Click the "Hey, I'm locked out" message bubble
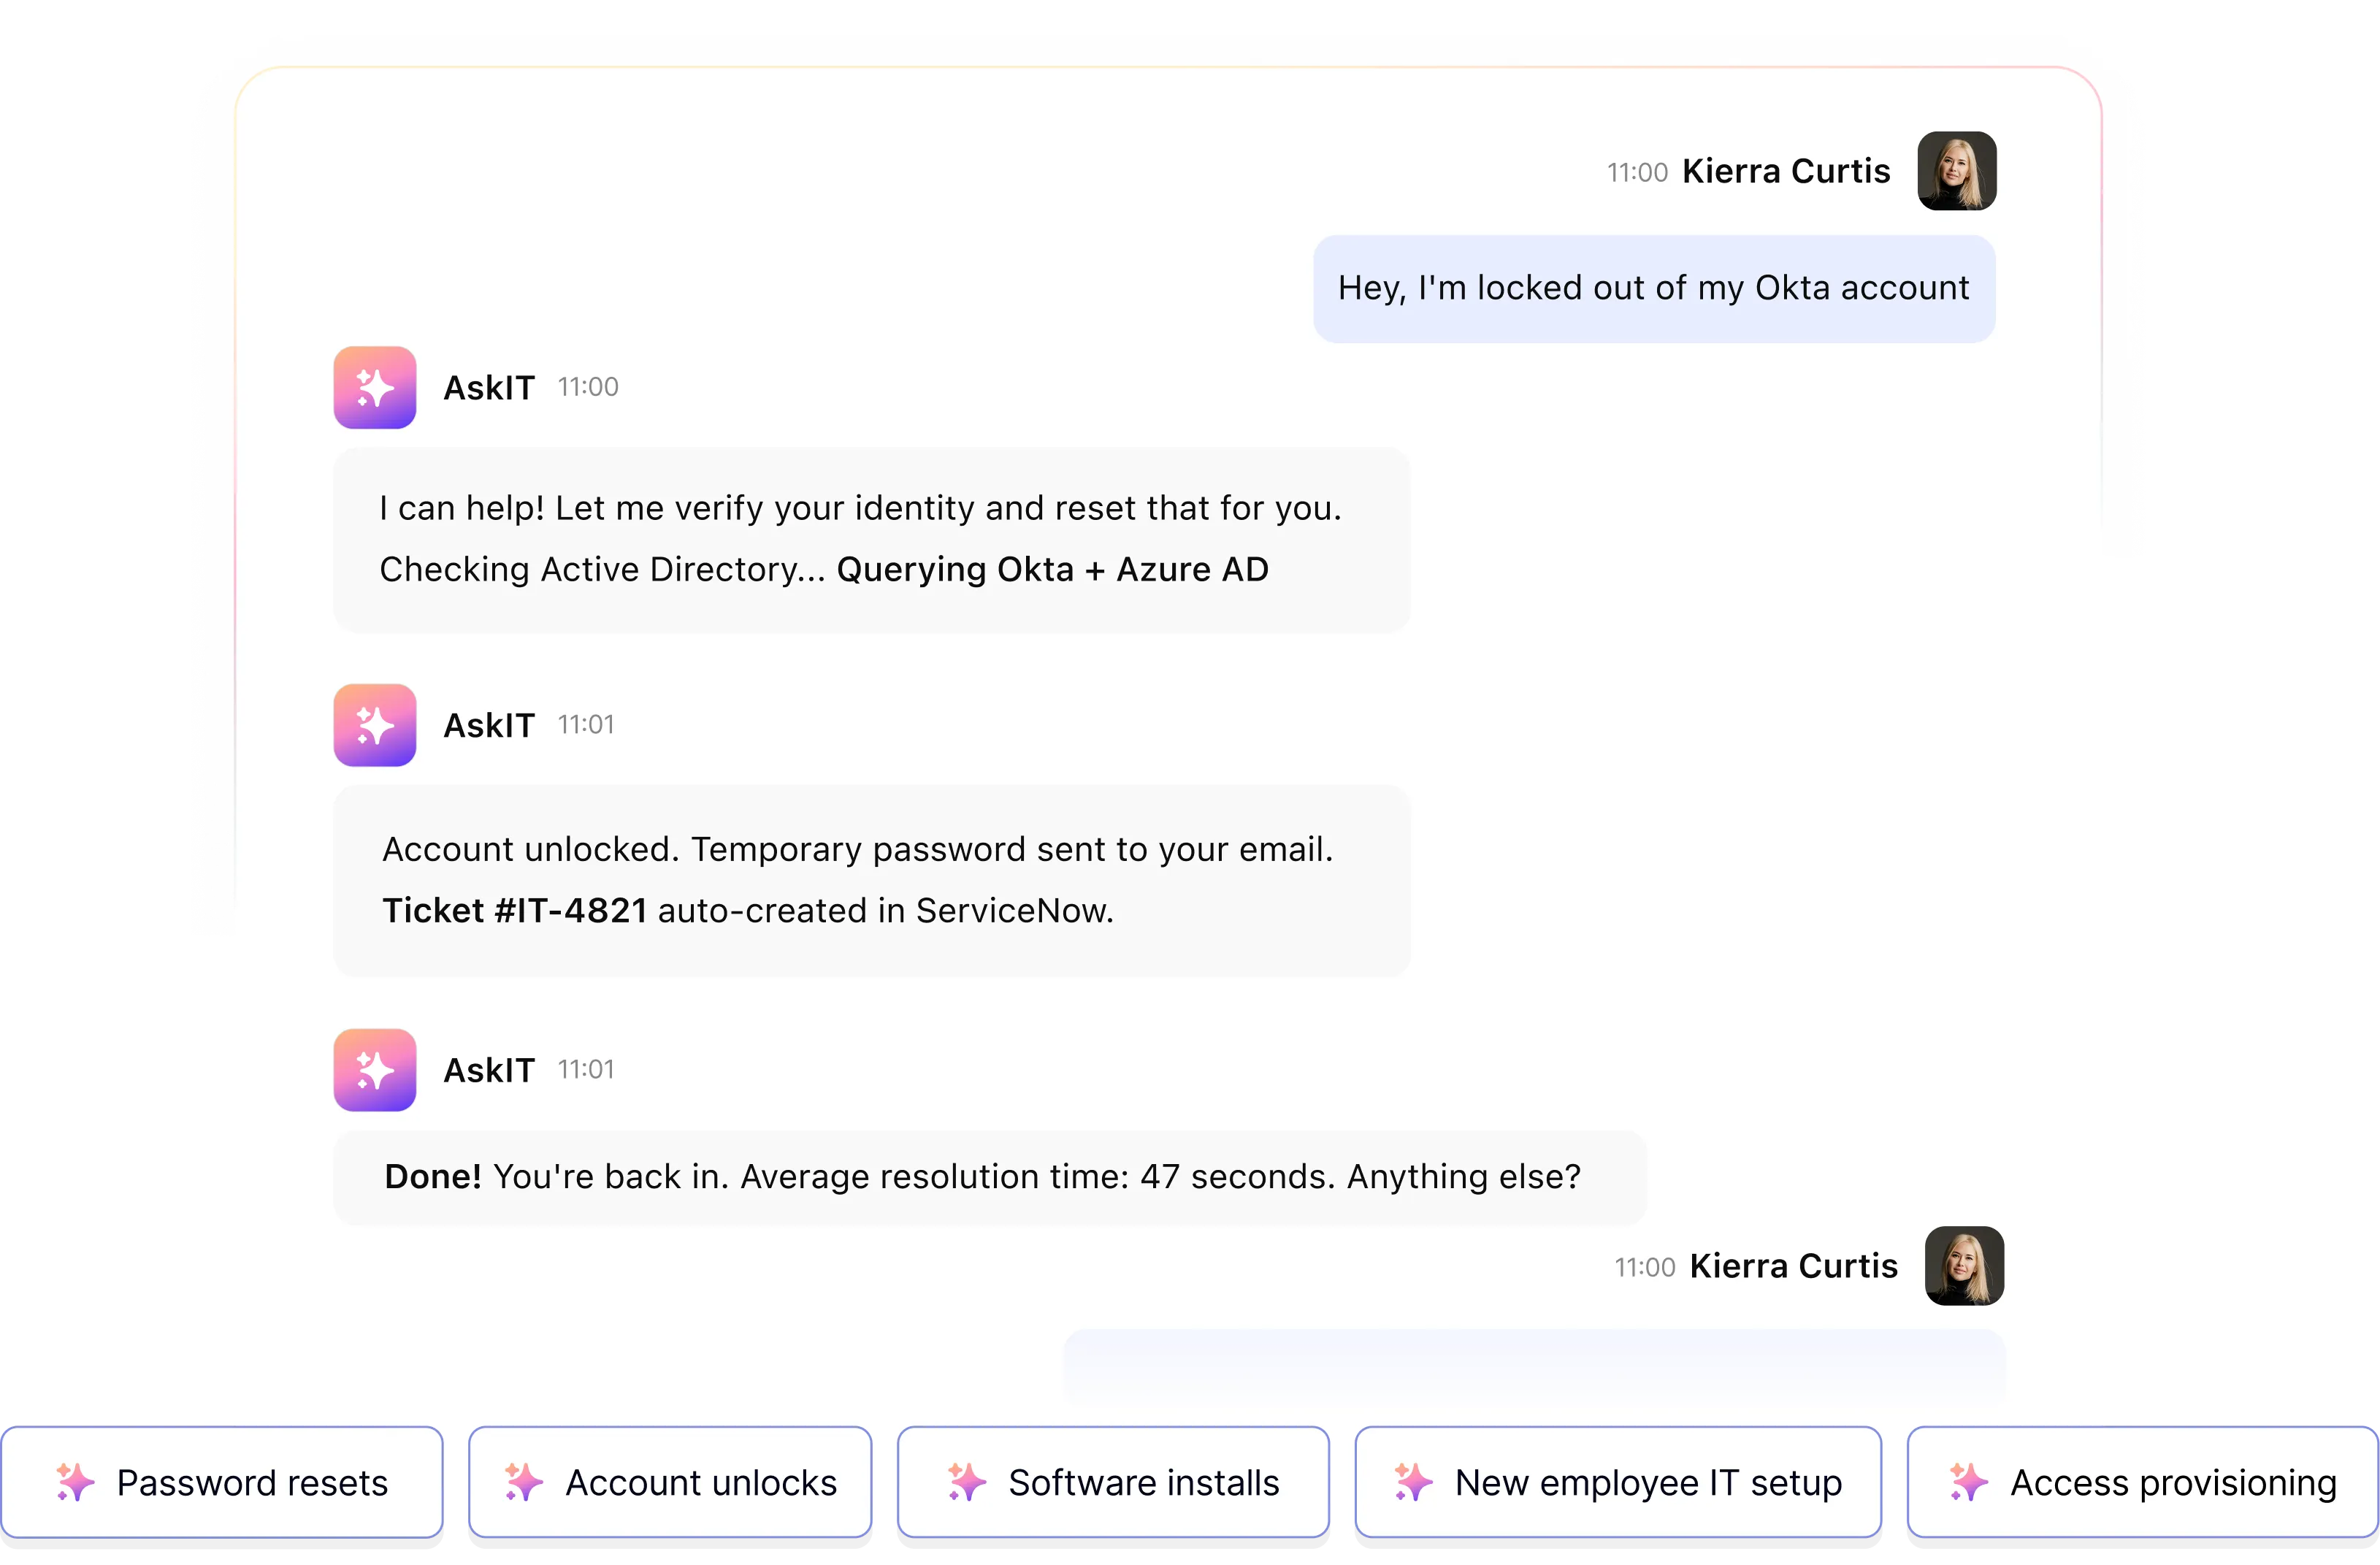 click(1654, 289)
